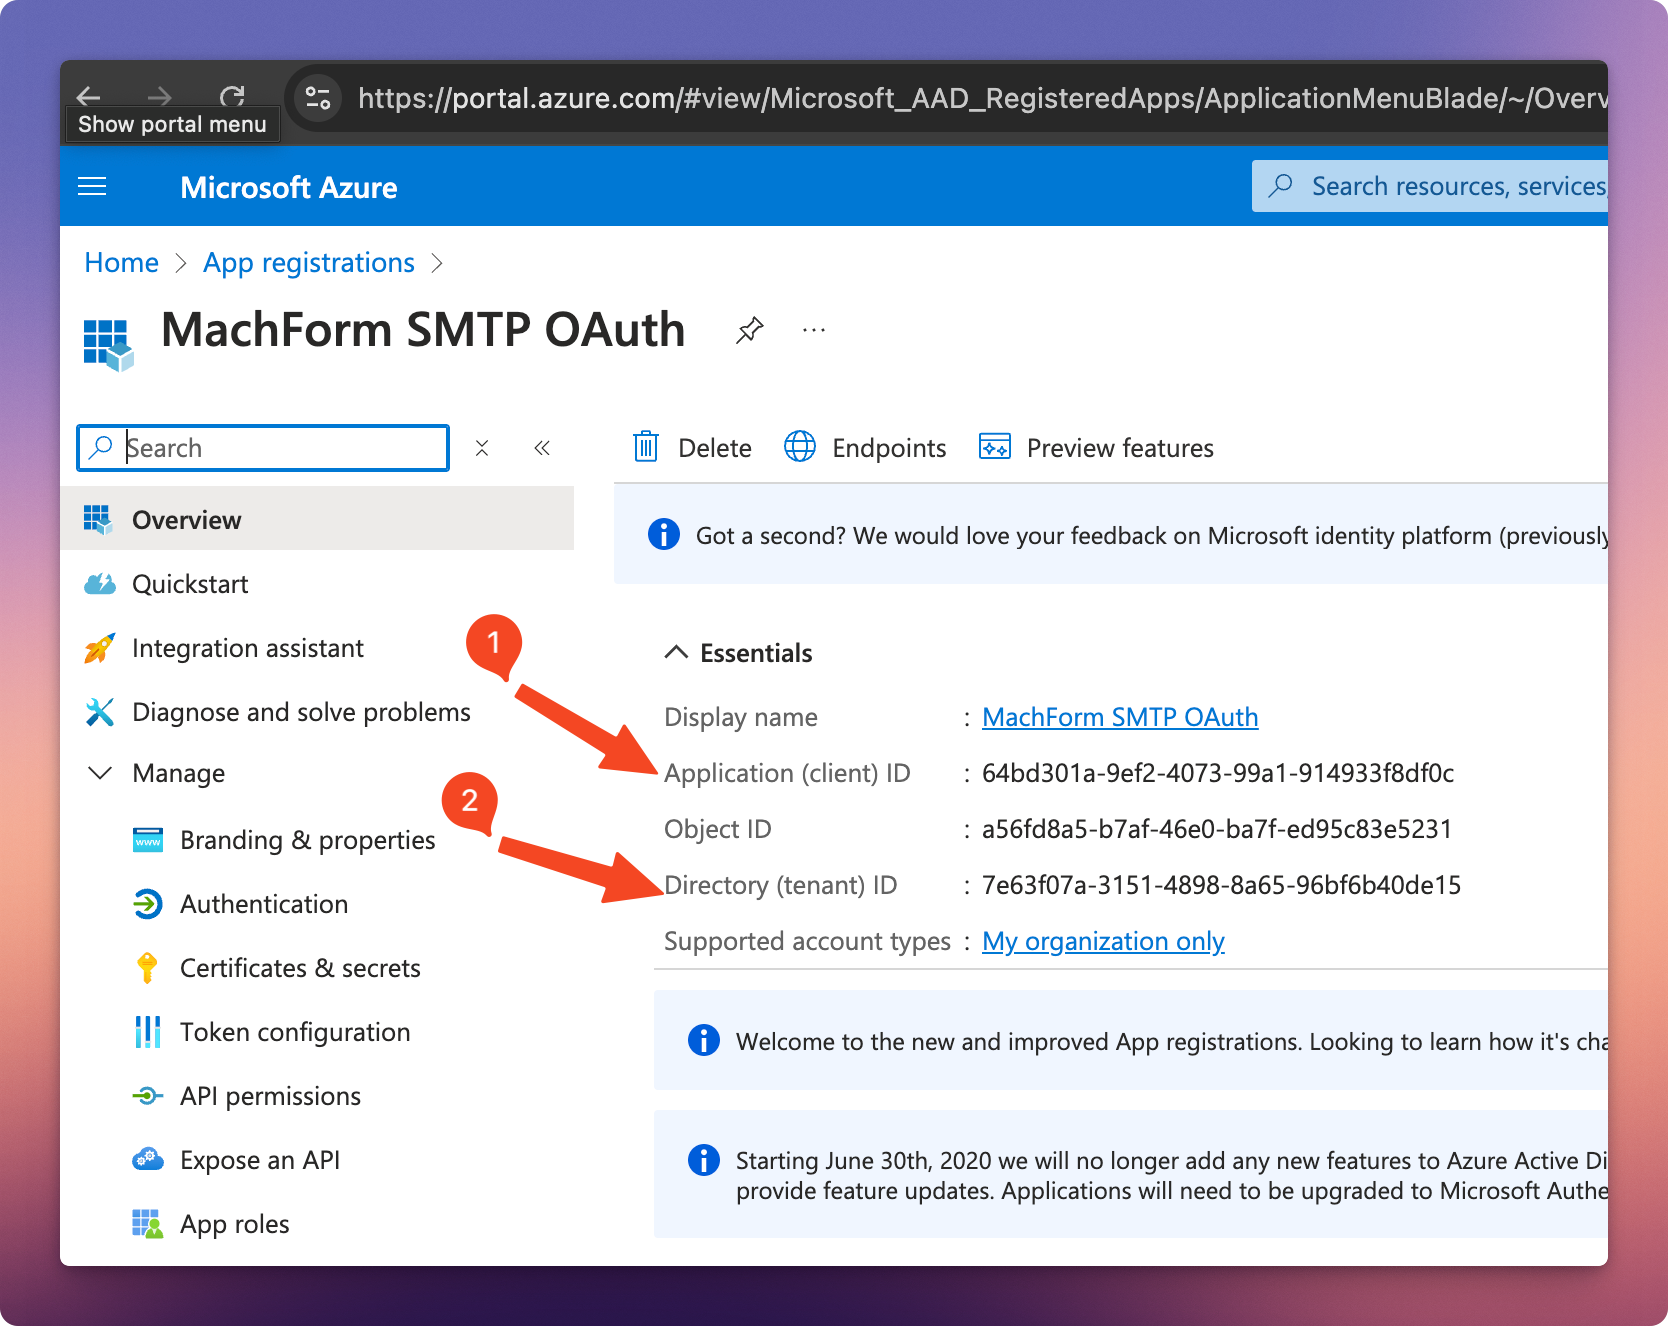Navigate to Home breadcrumb
This screenshot has height=1326, width=1668.
(121, 262)
